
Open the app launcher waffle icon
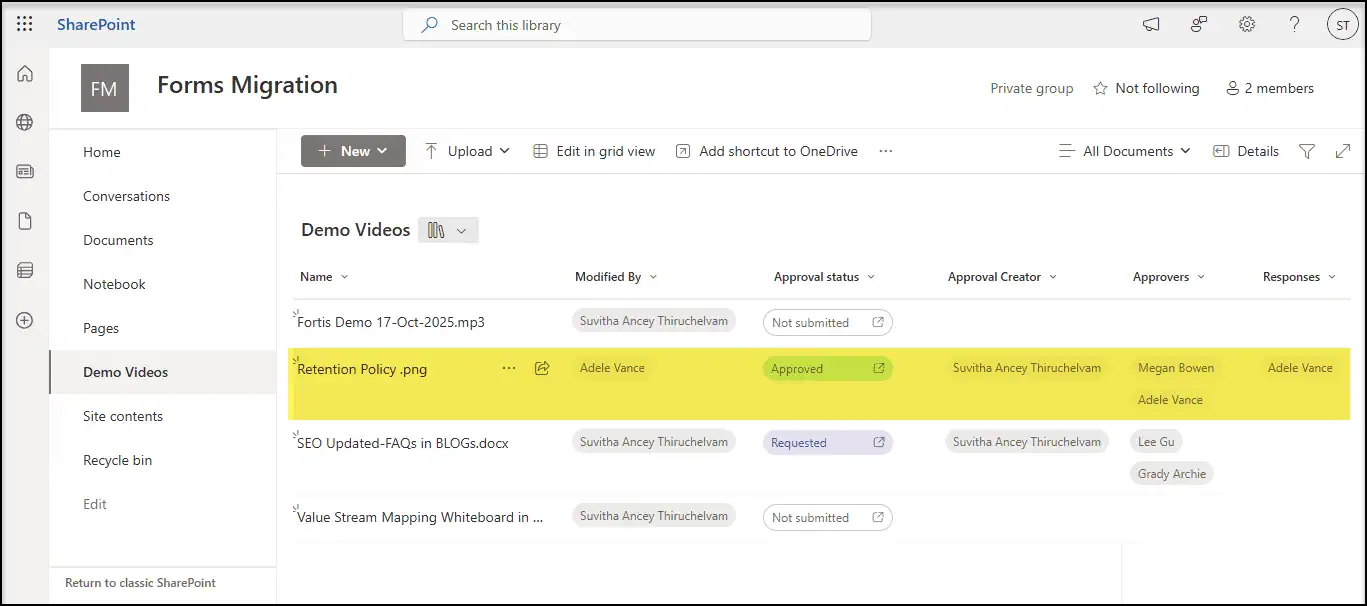tap(24, 24)
